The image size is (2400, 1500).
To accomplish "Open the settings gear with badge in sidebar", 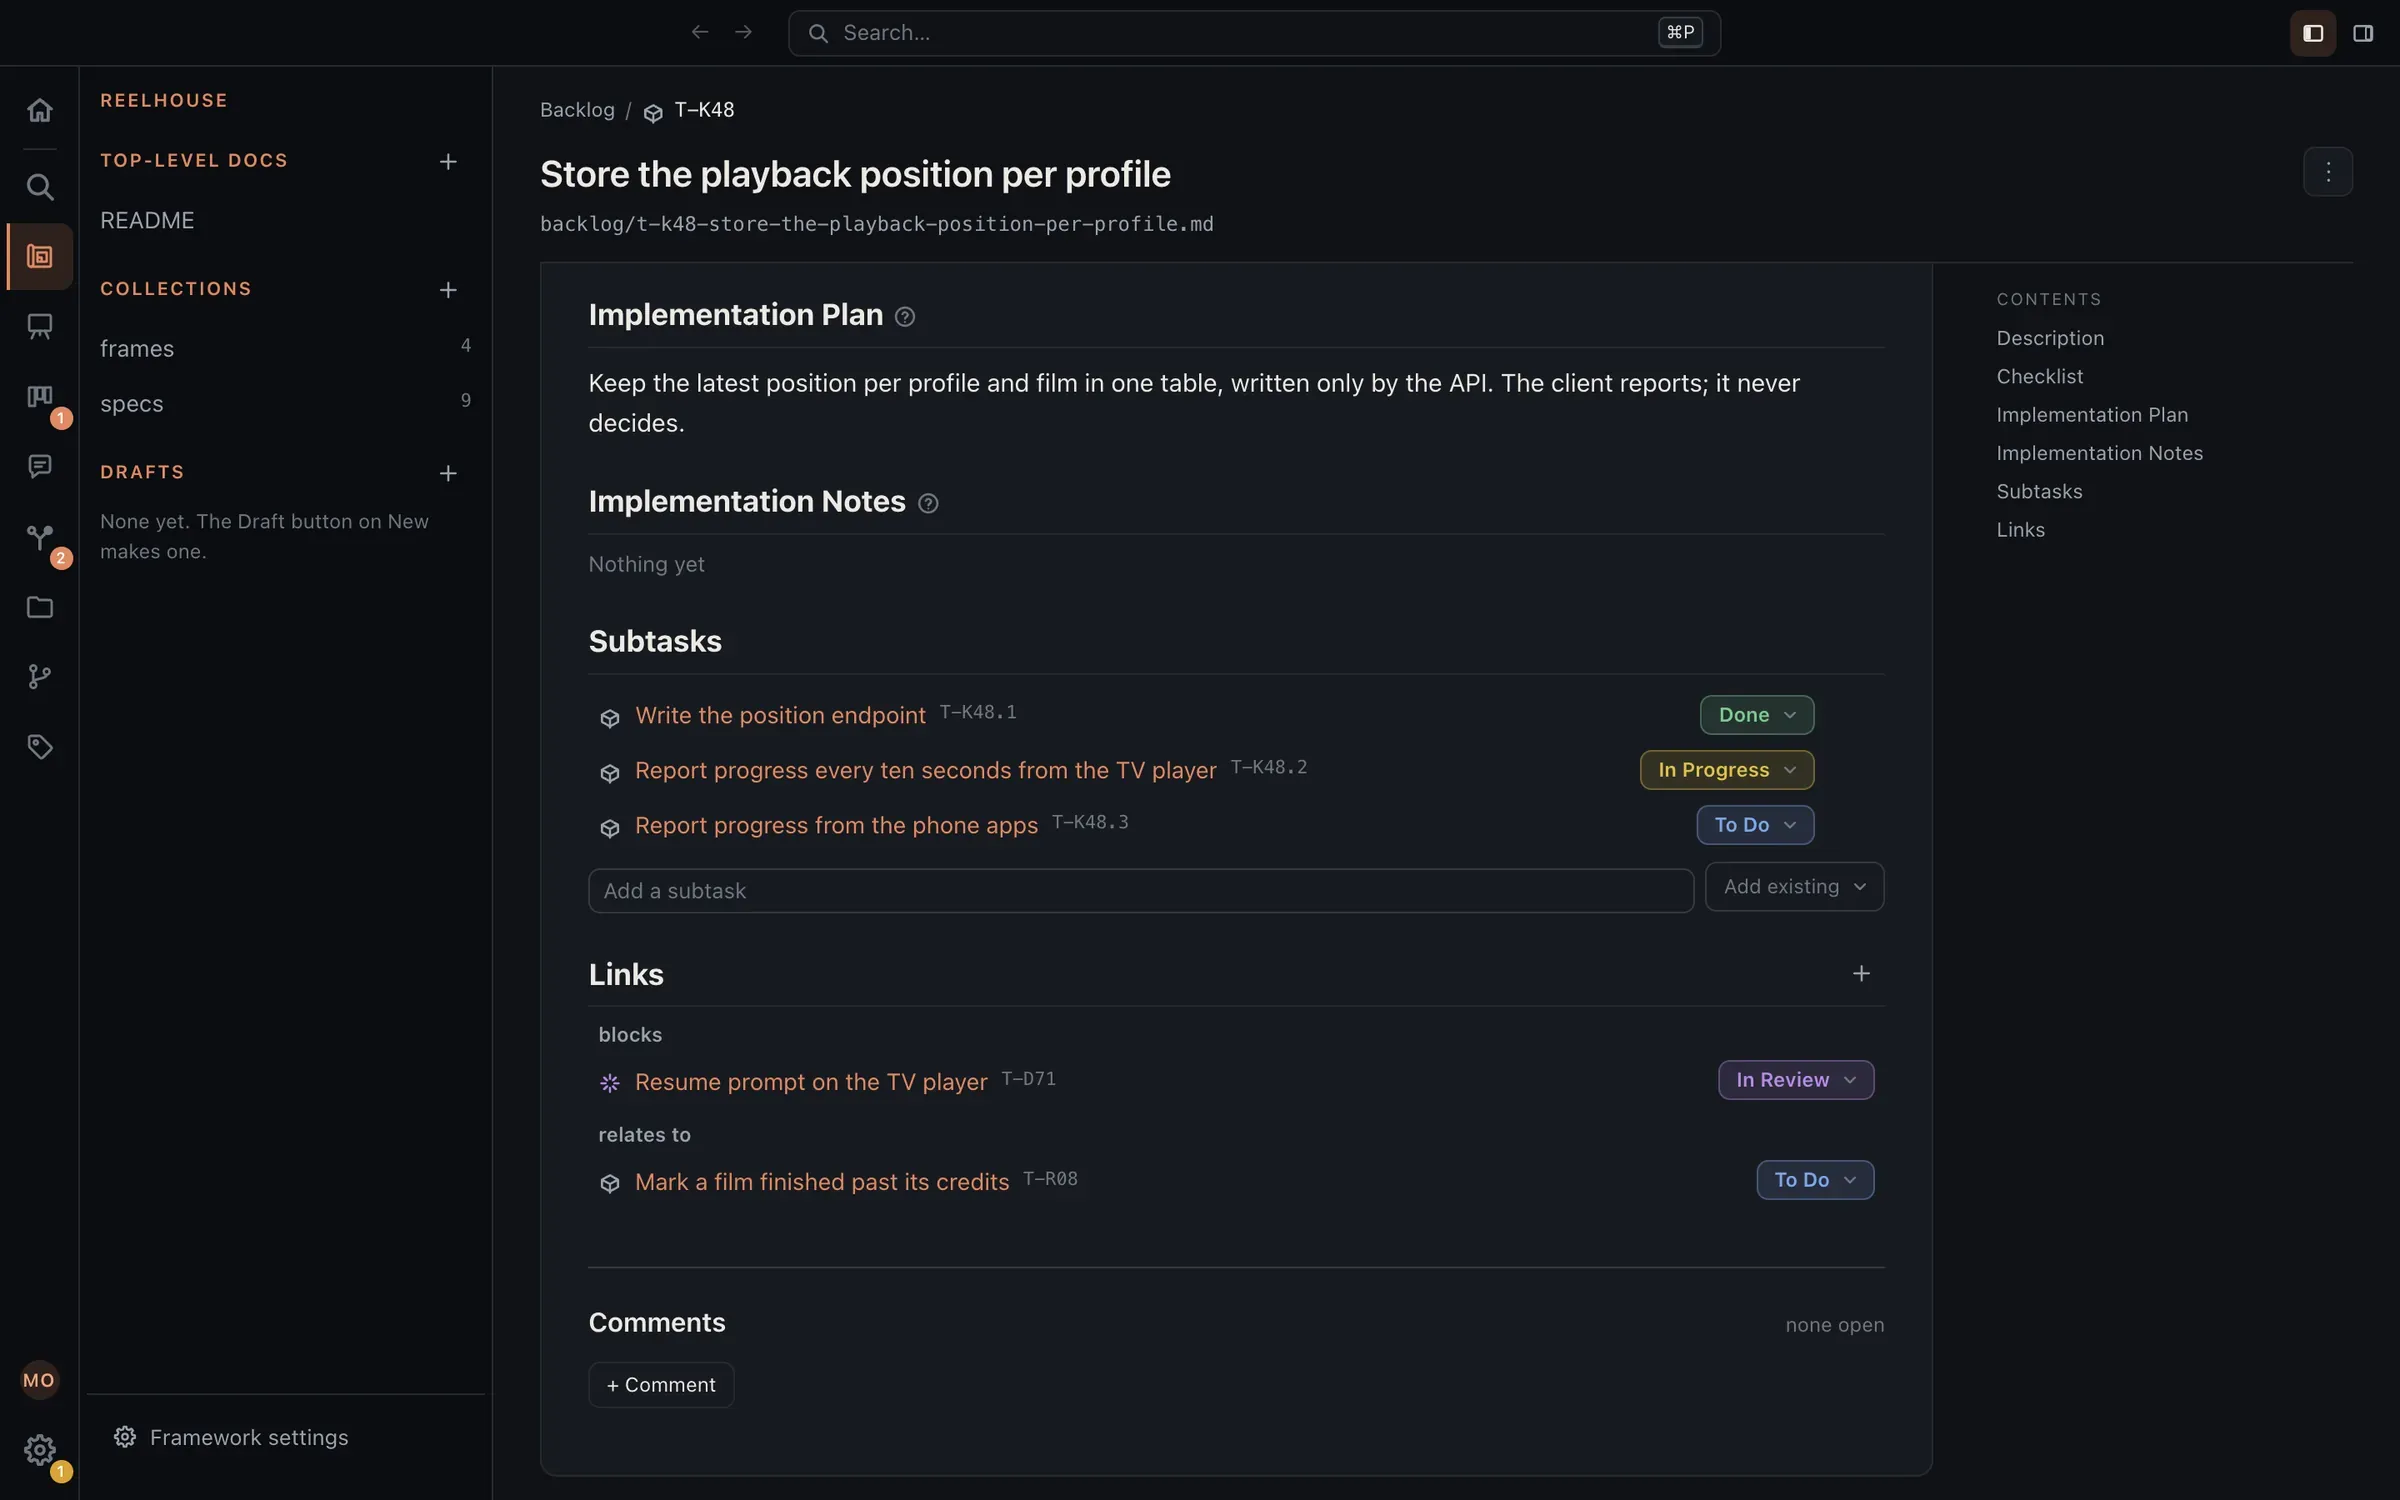I will point(39,1450).
